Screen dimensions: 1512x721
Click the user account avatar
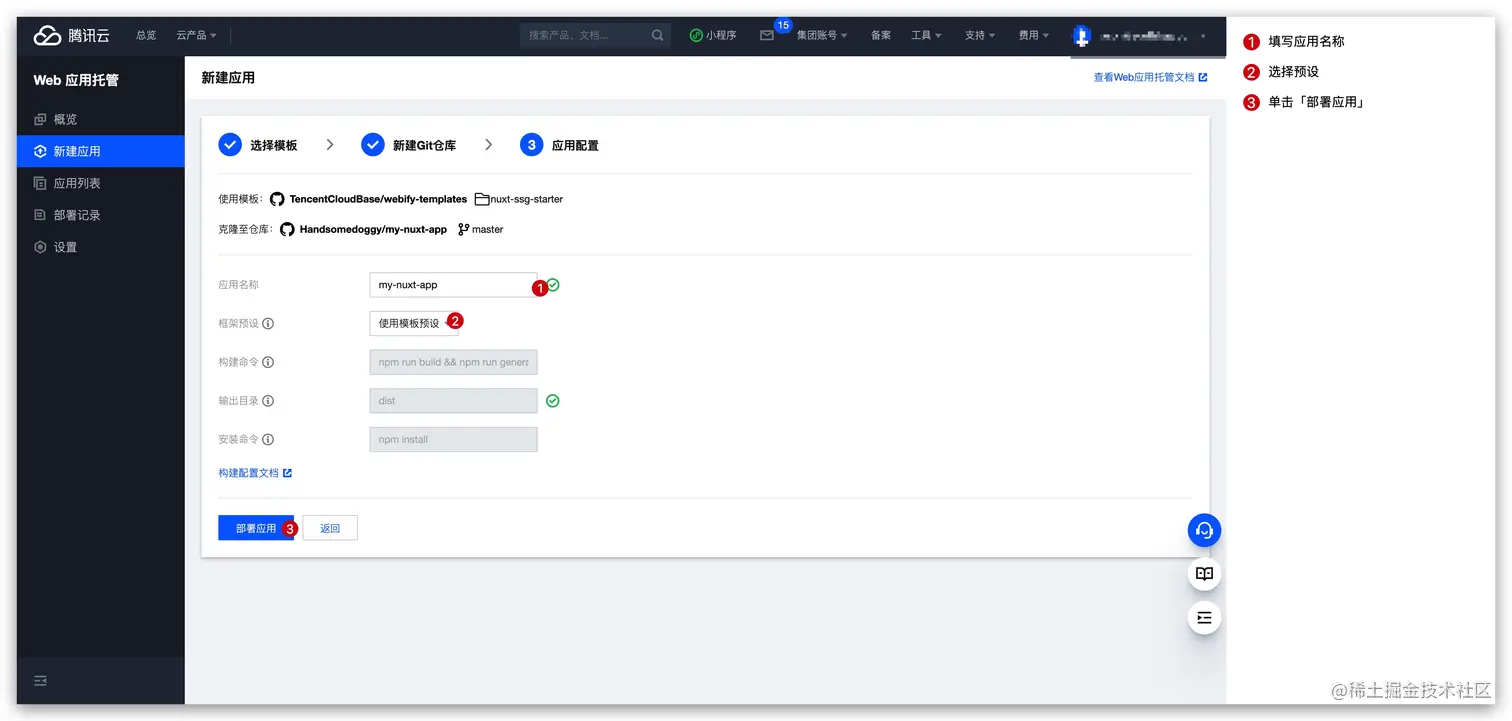pos(1081,35)
